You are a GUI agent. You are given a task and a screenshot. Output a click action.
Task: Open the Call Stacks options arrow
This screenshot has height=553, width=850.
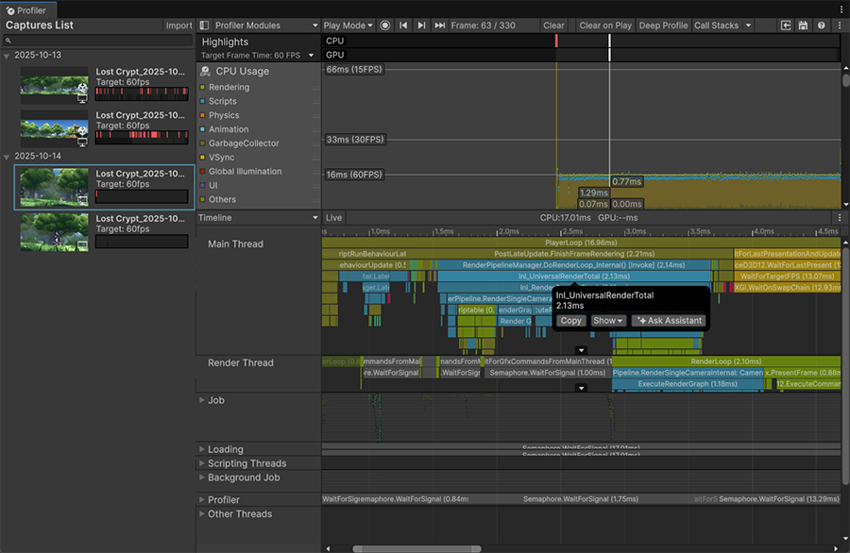tap(748, 25)
